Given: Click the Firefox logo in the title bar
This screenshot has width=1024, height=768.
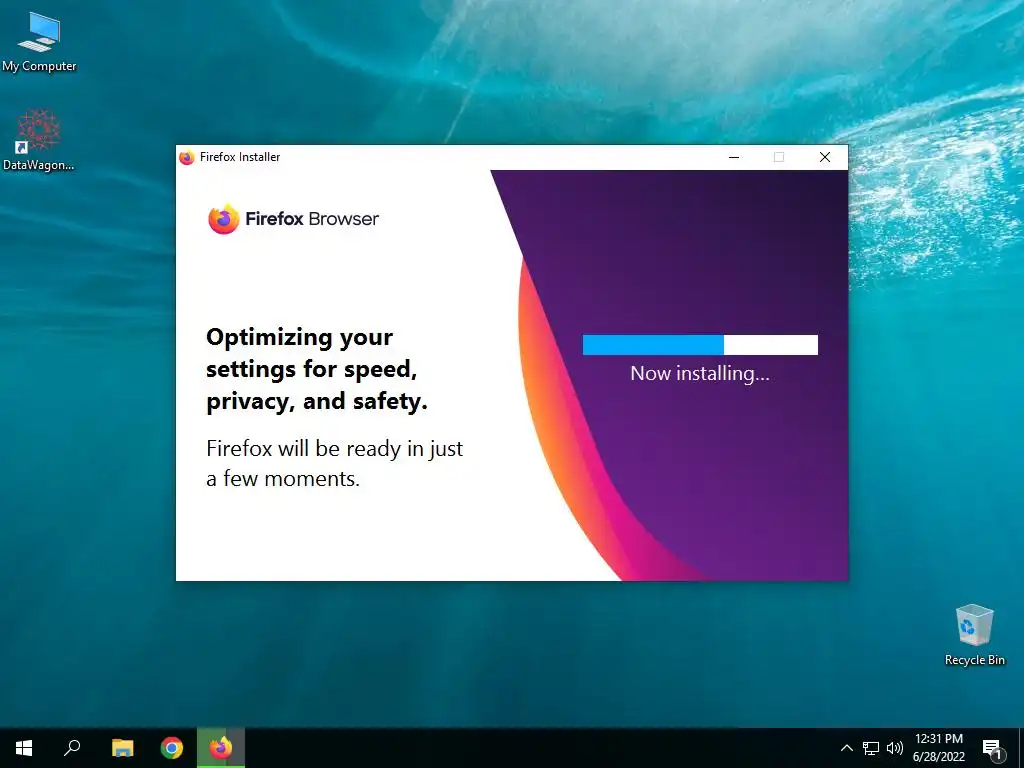Looking at the screenshot, I should 187,157.
